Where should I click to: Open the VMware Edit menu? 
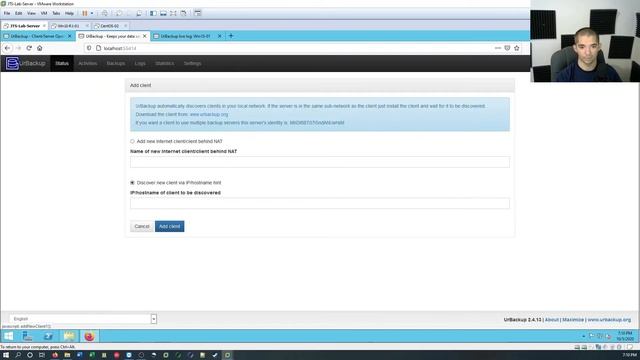pyautogui.click(x=19, y=13)
